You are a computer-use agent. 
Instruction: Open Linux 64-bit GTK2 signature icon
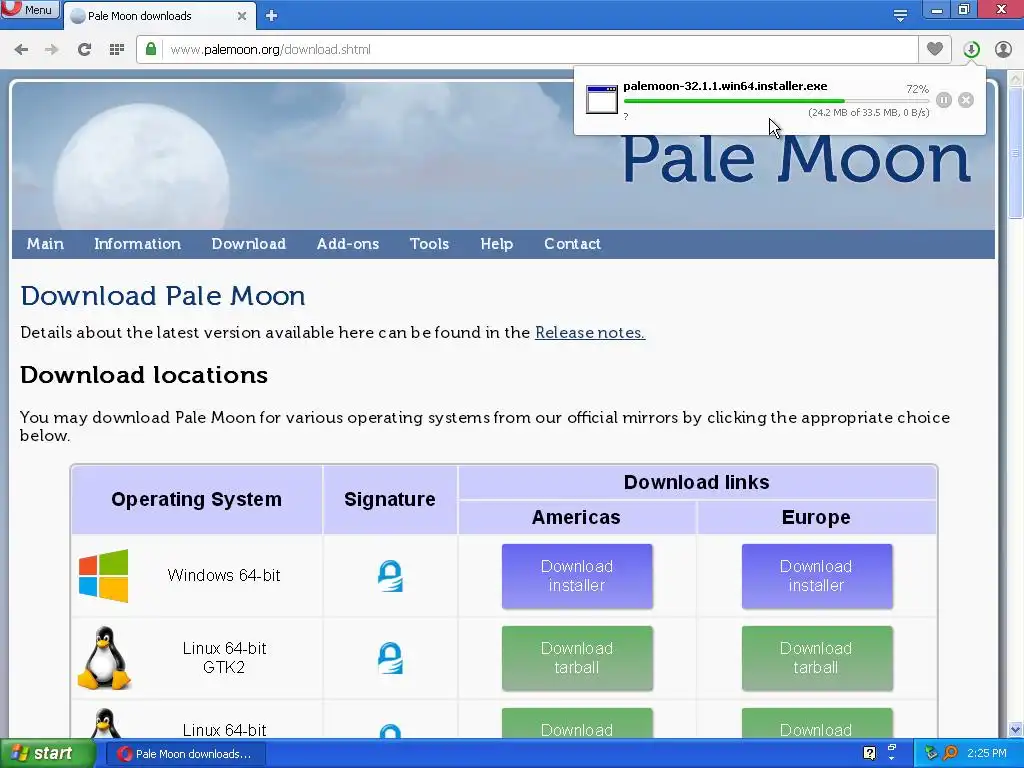(391, 658)
